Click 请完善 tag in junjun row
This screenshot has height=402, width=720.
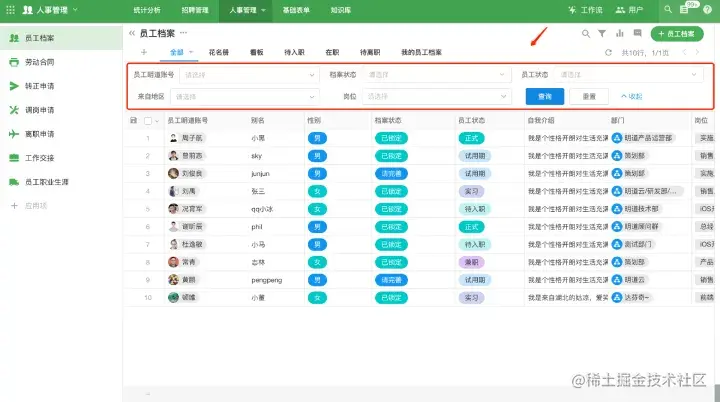(391, 174)
